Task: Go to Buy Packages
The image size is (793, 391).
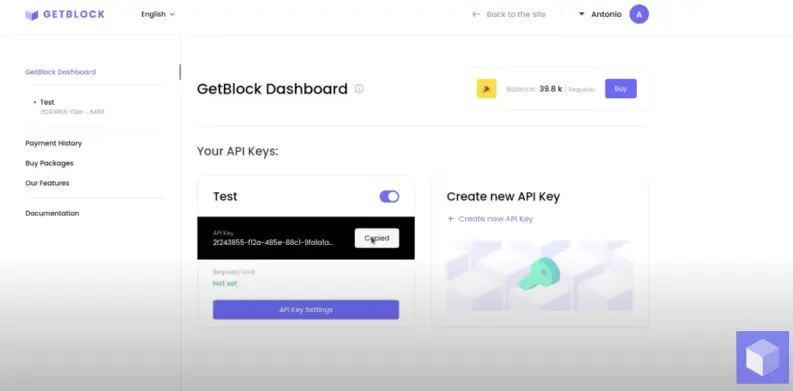Action: click(x=50, y=163)
